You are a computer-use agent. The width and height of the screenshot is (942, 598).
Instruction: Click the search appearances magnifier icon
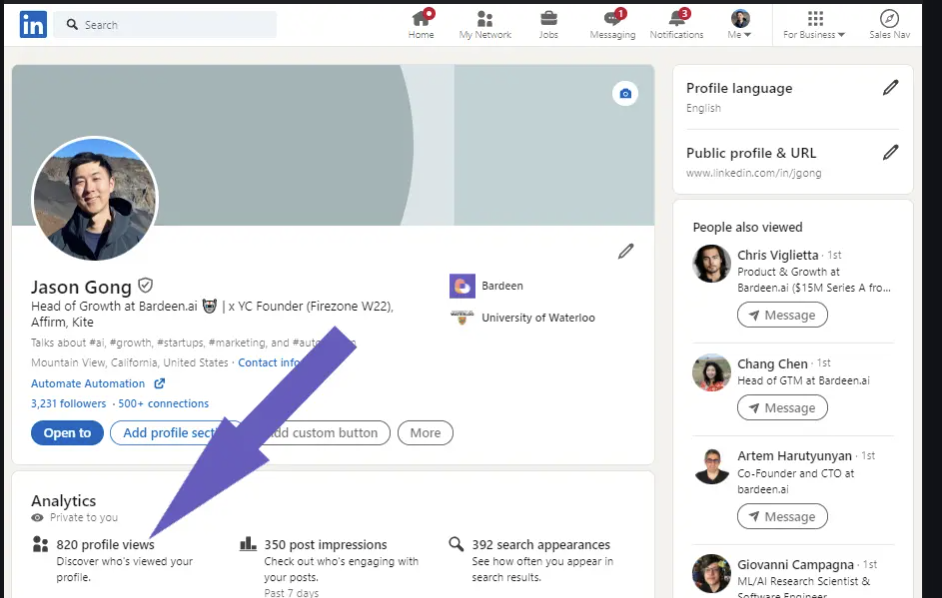pyautogui.click(x=456, y=544)
